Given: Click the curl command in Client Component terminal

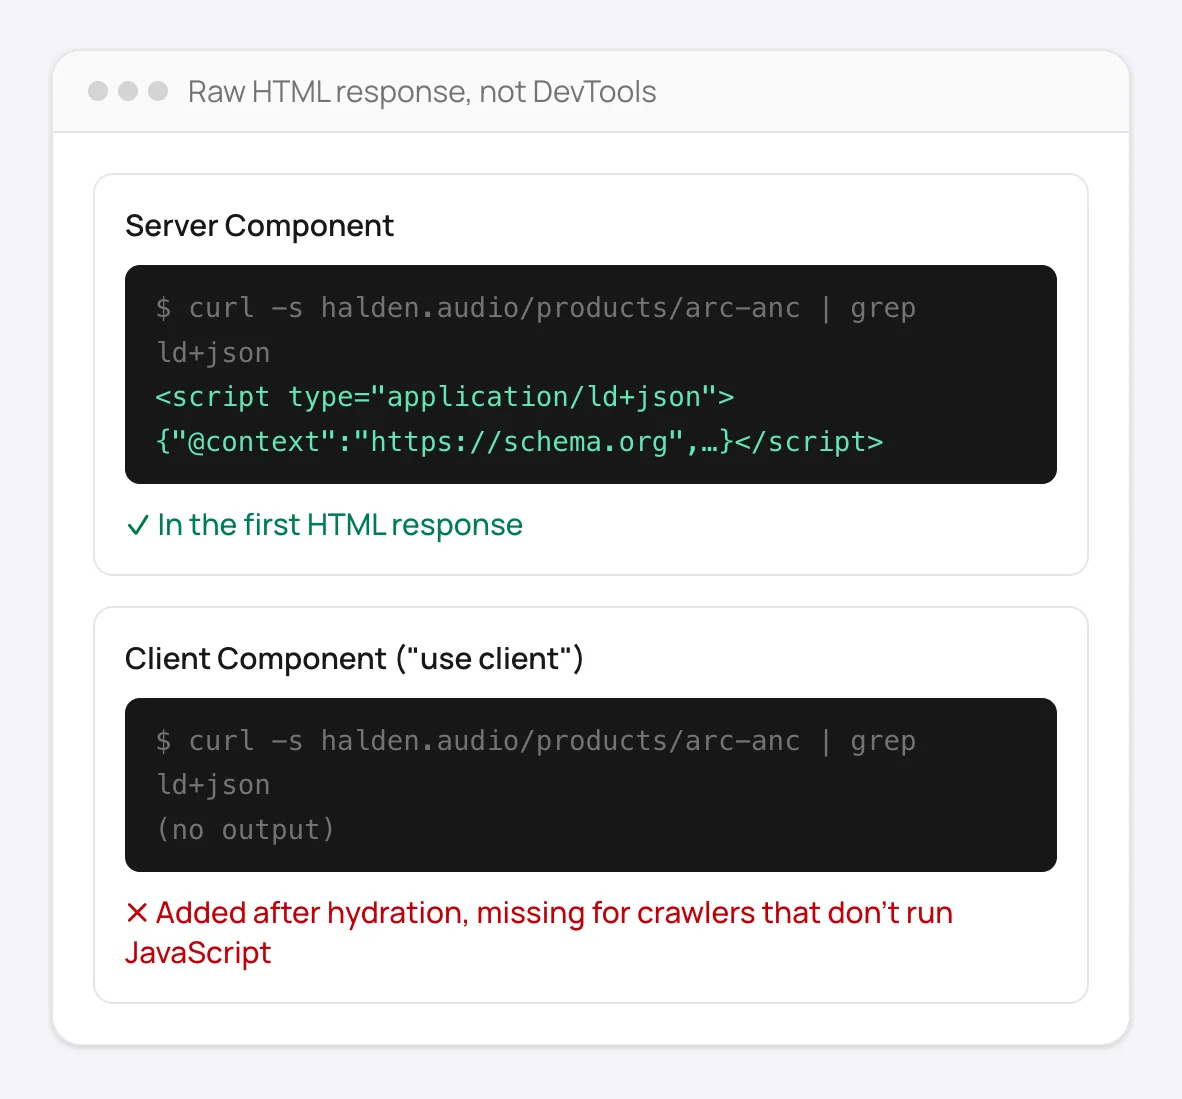Looking at the screenshot, I should click(535, 763).
